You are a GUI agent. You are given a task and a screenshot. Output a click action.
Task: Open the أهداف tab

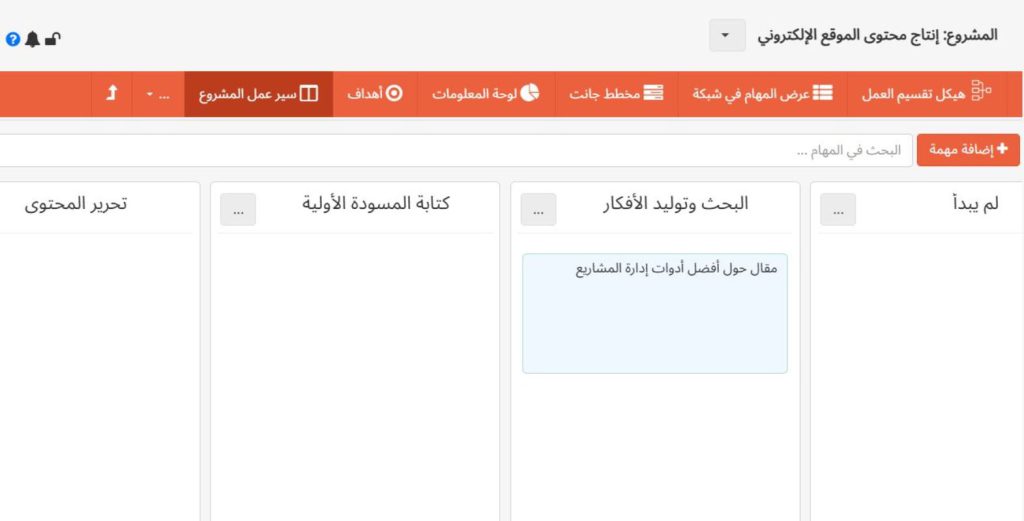click(375, 94)
